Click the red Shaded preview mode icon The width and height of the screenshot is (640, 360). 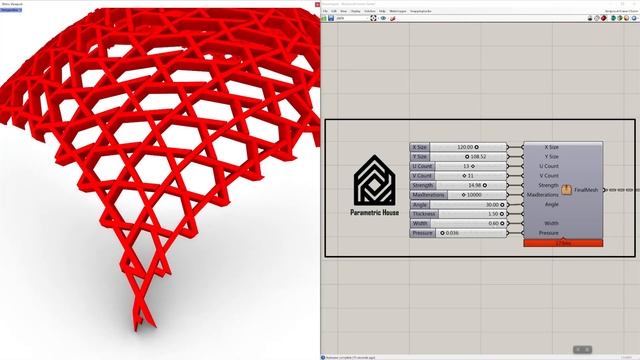coord(604,18)
